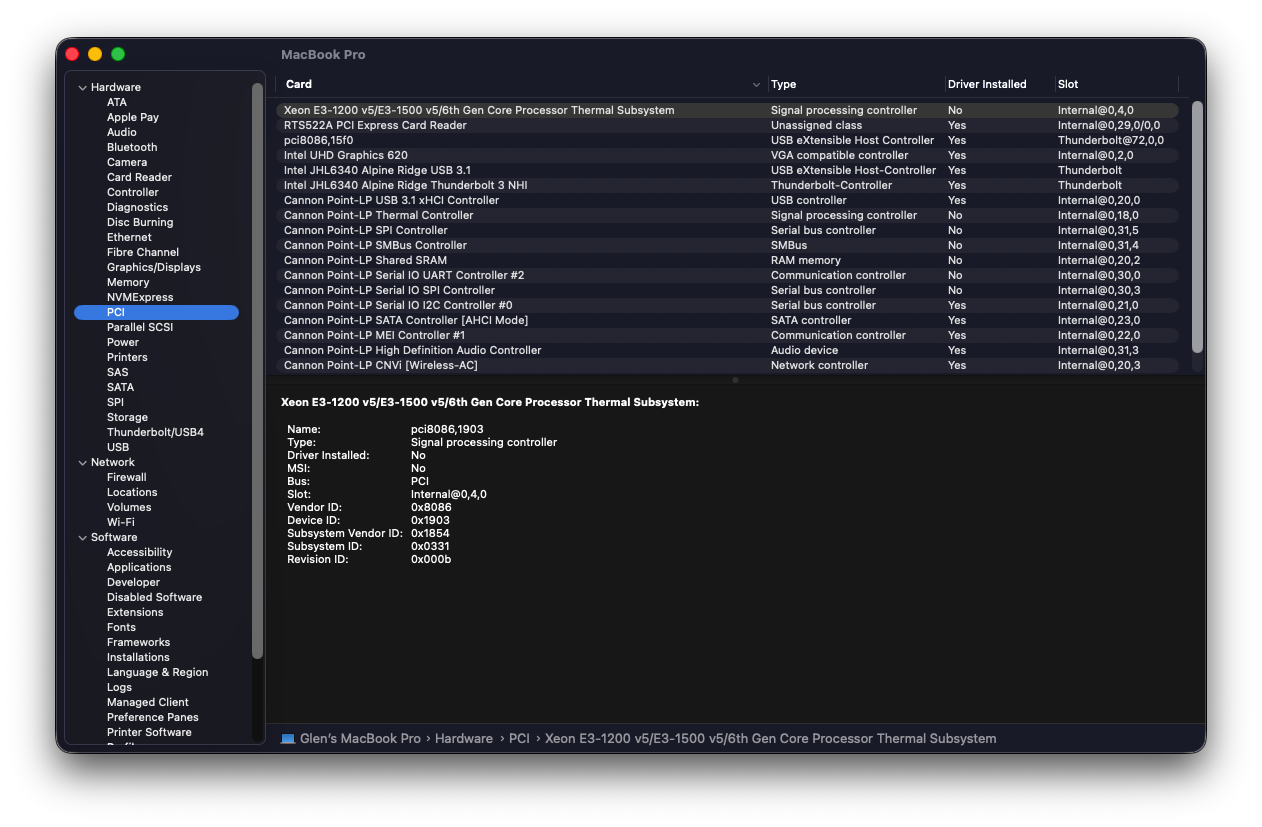Screen dimensions: 1262x827
Task: Select Preference Panes in the sidebar
Action: pyautogui.click(x=153, y=717)
